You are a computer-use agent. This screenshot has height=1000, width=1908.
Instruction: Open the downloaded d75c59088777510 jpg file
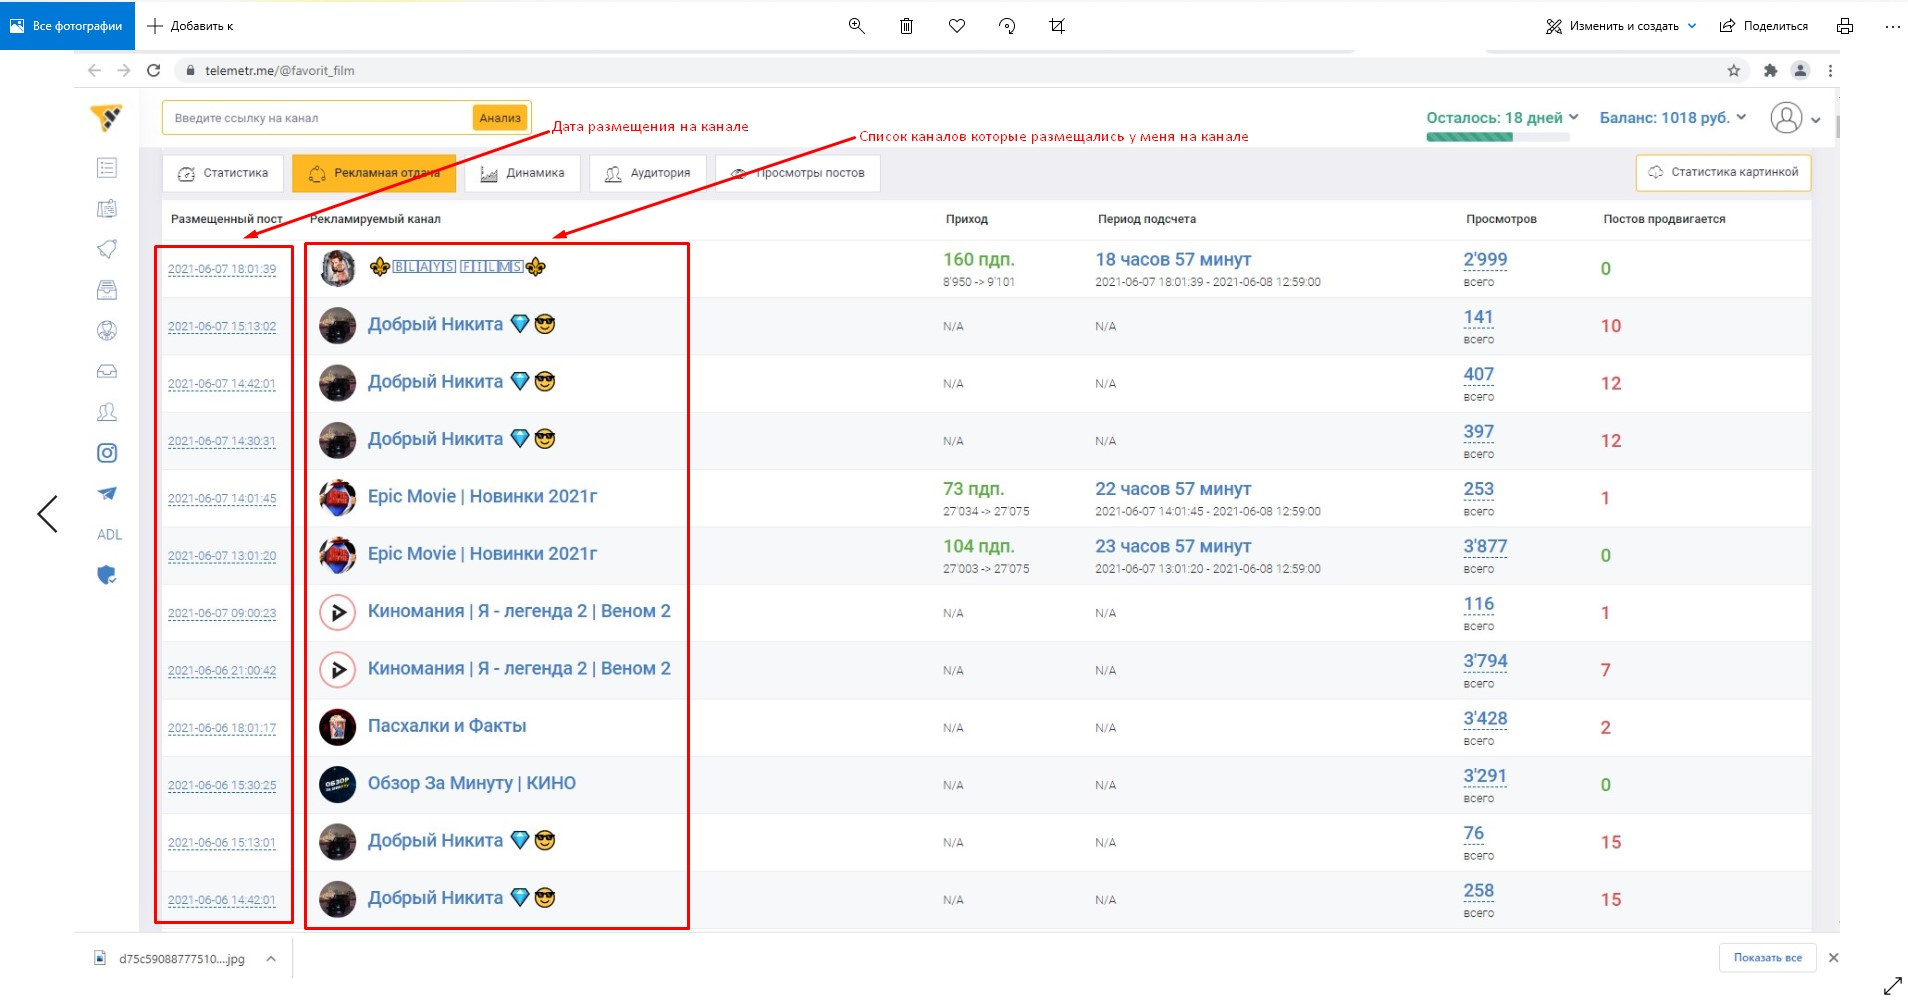click(172, 958)
